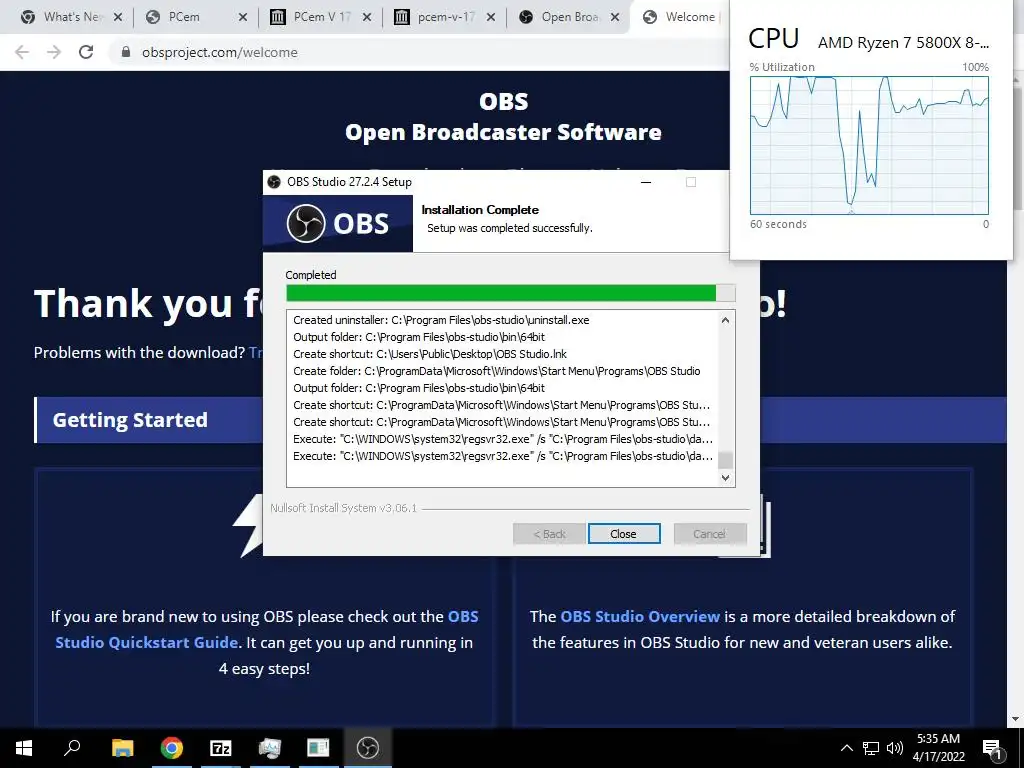The image size is (1024, 768).
Task: Close the PCem tab
Action: (x=243, y=17)
